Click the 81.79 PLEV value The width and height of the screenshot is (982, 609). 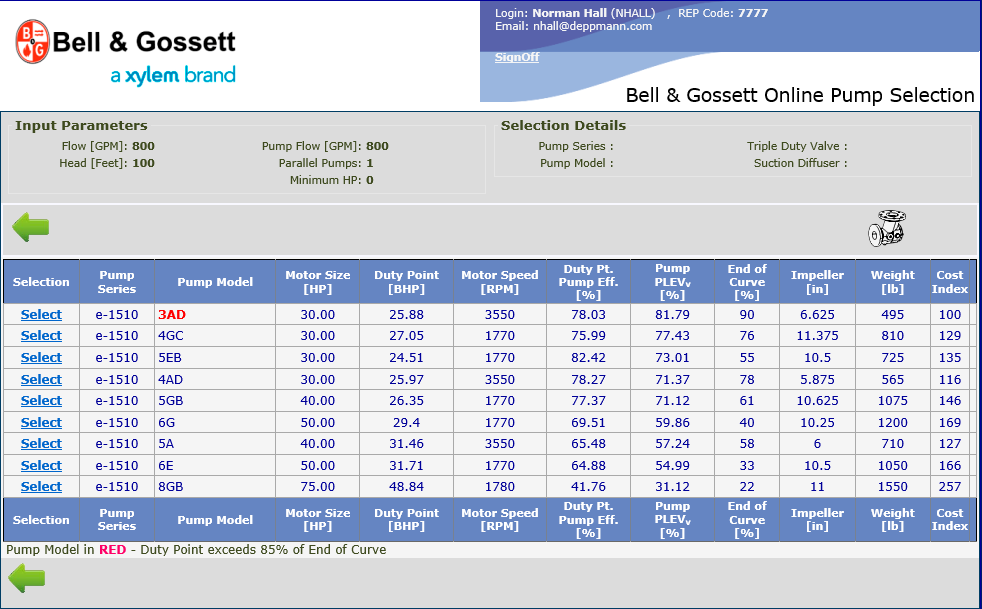click(672, 315)
